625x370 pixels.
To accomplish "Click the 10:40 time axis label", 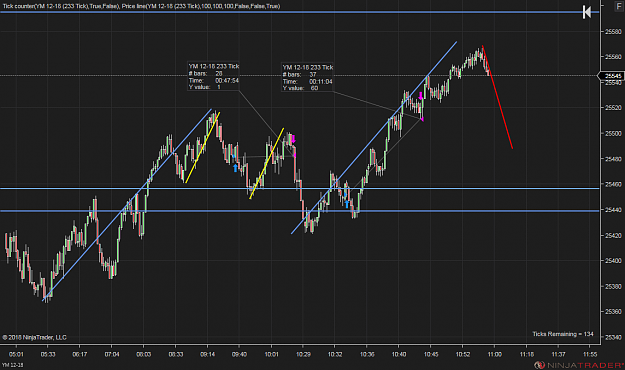I will coord(399,354).
